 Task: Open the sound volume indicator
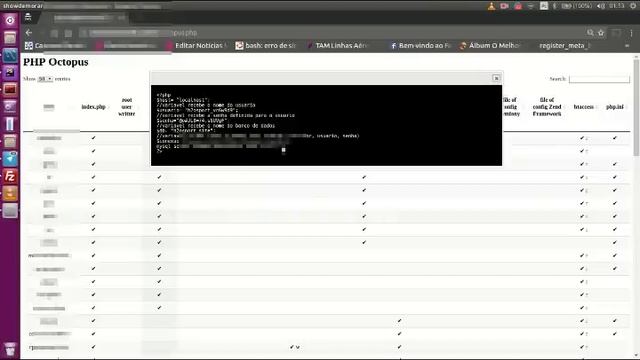(x=601, y=6)
